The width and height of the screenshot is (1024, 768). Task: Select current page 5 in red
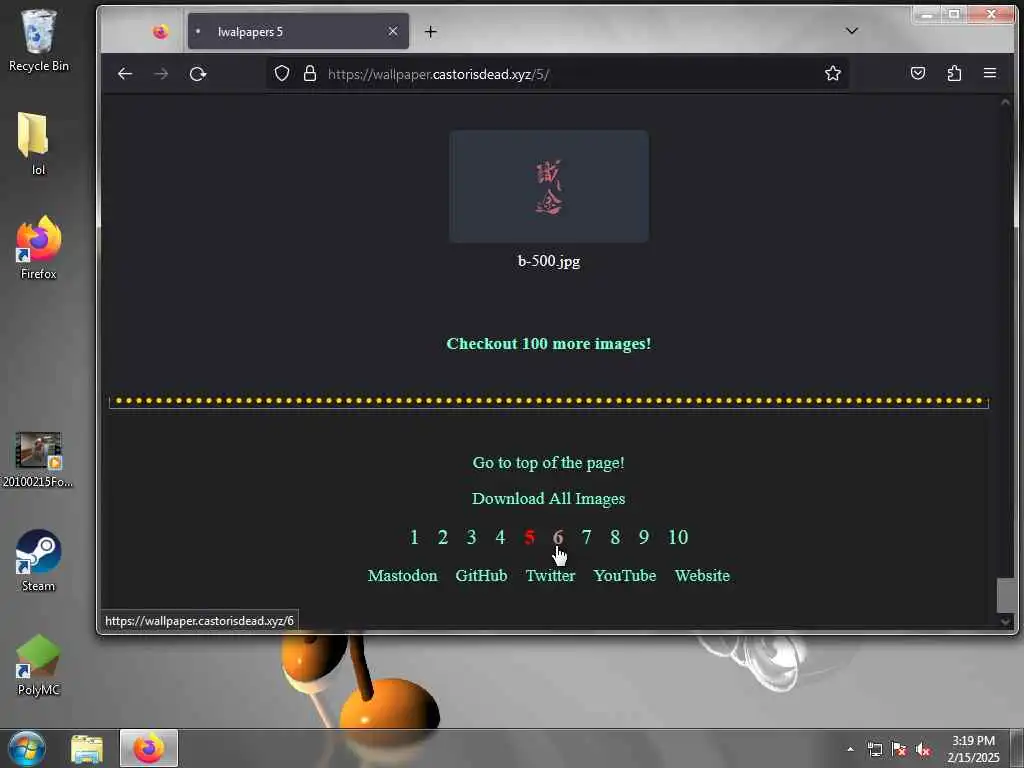pyautogui.click(x=529, y=537)
